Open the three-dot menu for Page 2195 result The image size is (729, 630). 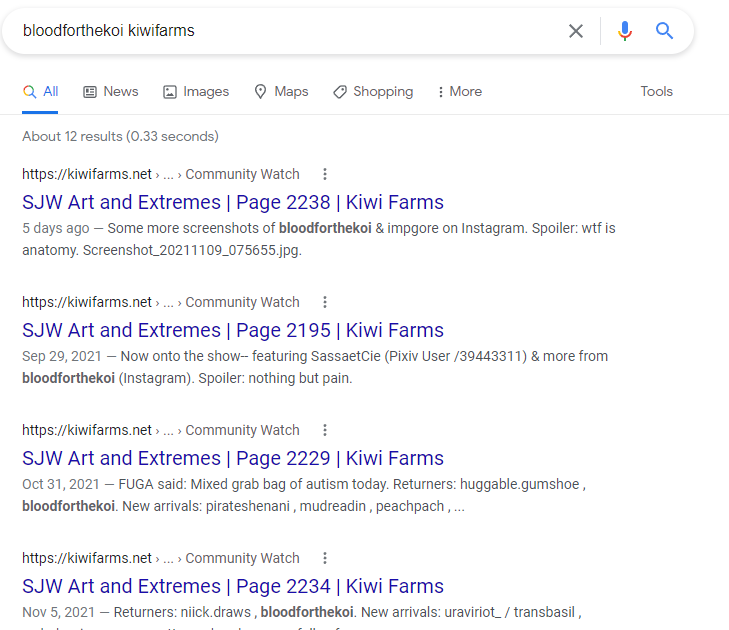pyautogui.click(x=325, y=302)
